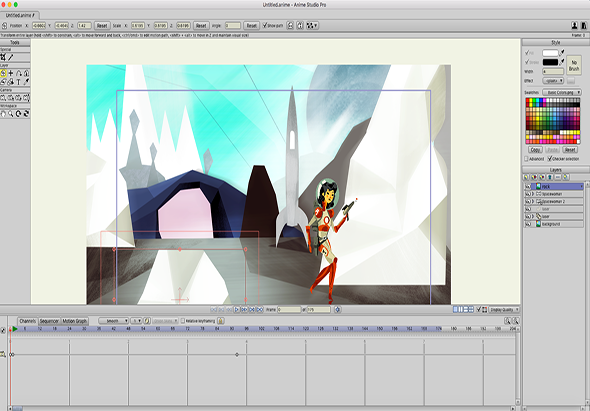Expand the spacewoman layer group
Viewport: 590px width, 411px height.
pyautogui.click(x=533, y=194)
